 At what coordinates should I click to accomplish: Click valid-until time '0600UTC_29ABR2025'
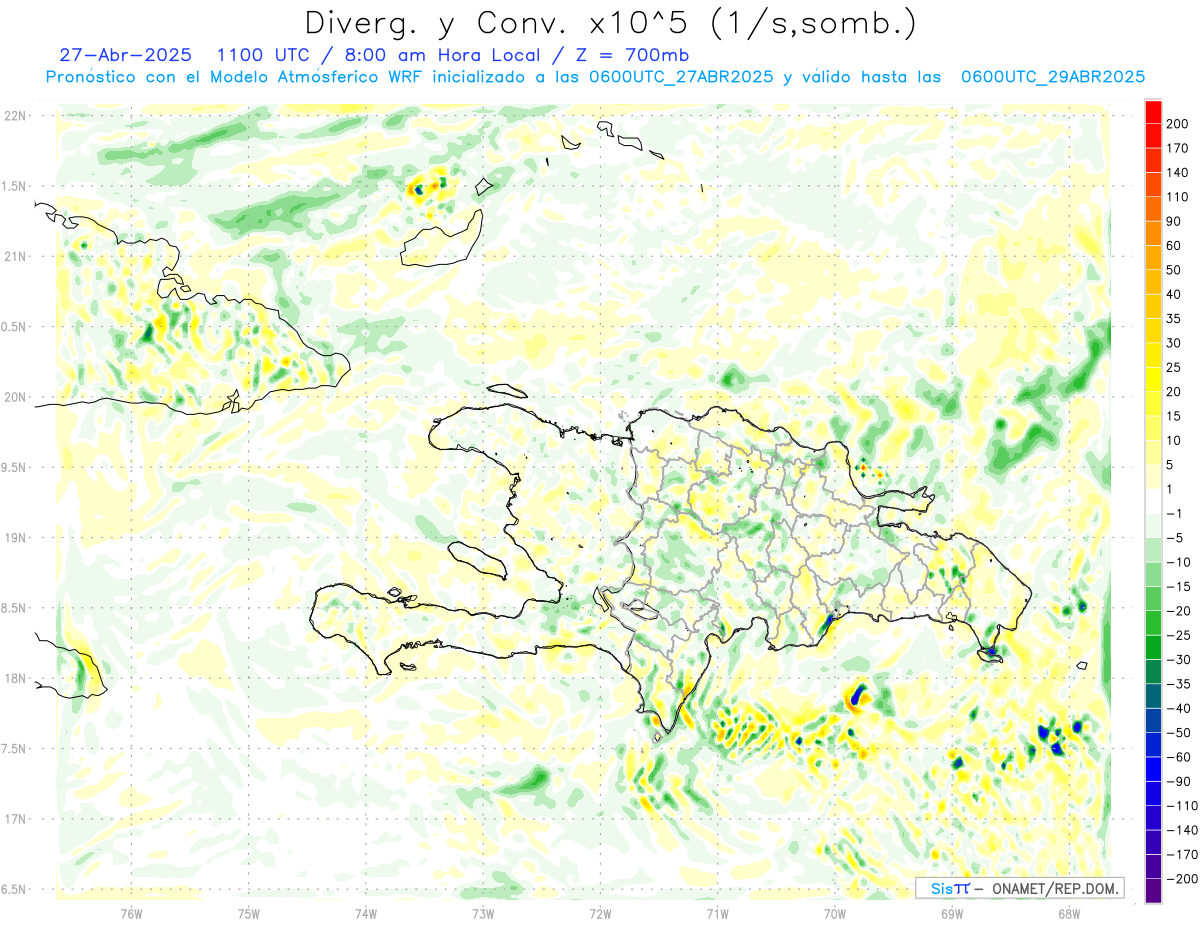pyautogui.click(x=1052, y=77)
